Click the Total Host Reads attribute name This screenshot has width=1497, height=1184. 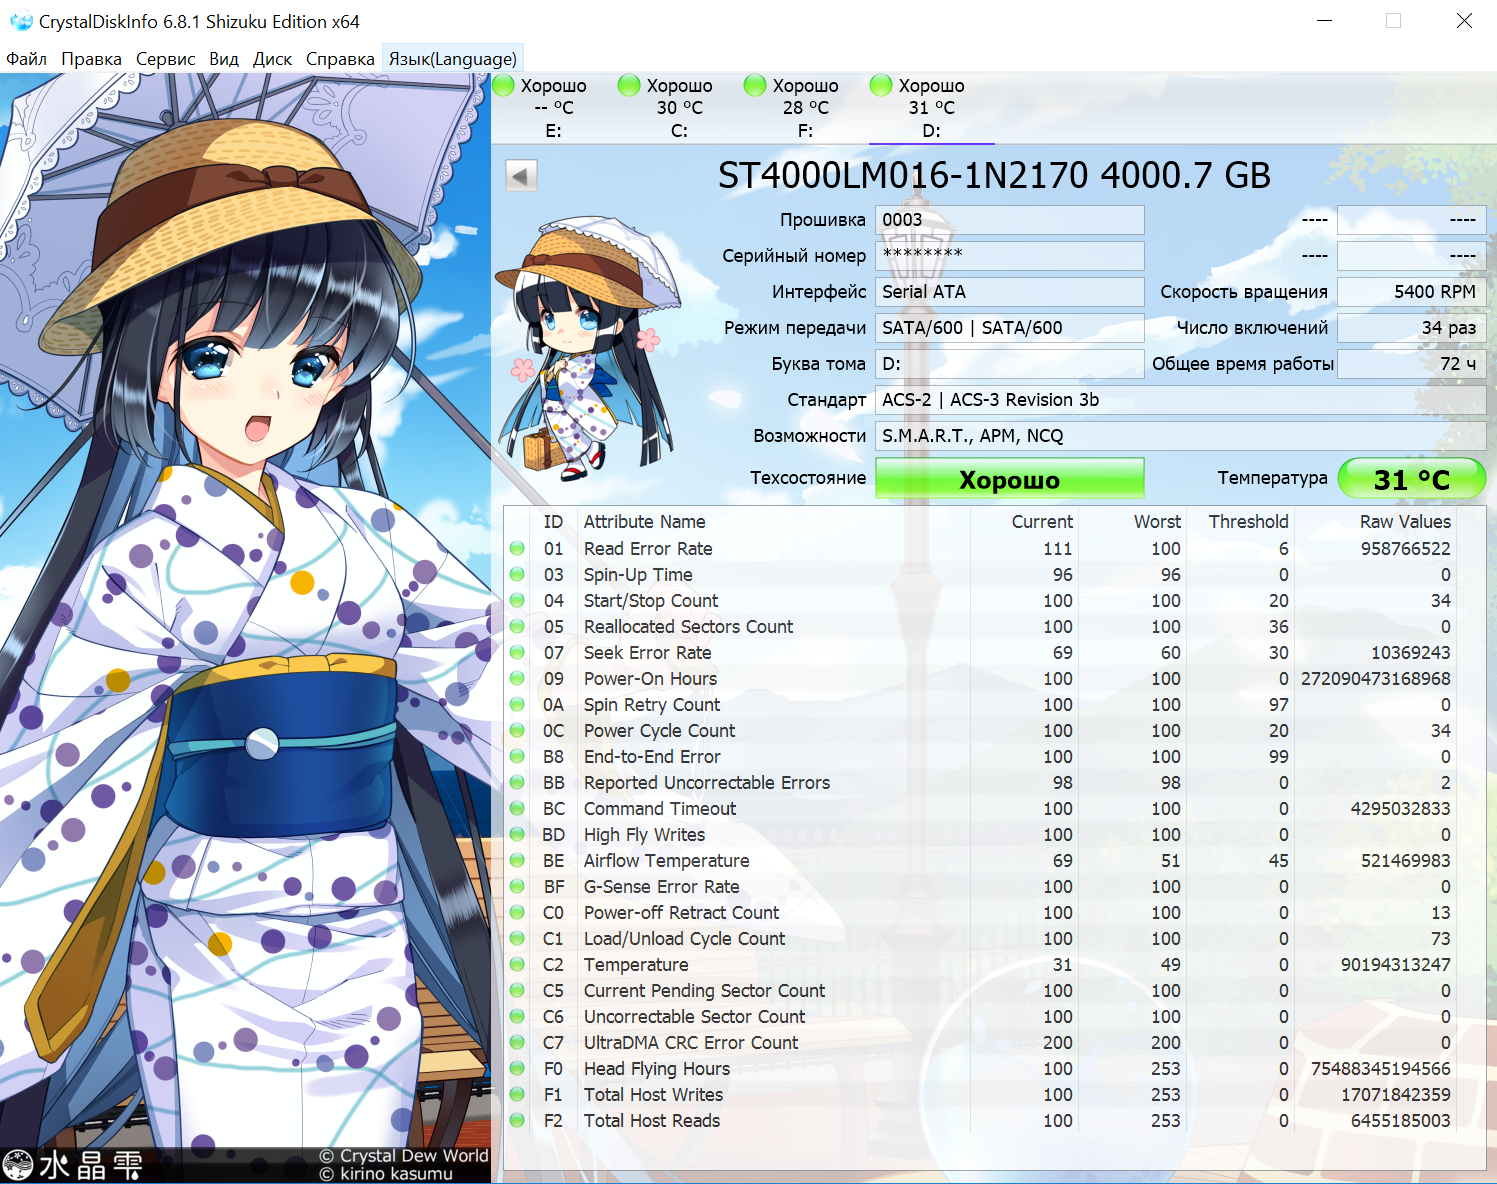pyautogui.click(x=652, y=1120)
